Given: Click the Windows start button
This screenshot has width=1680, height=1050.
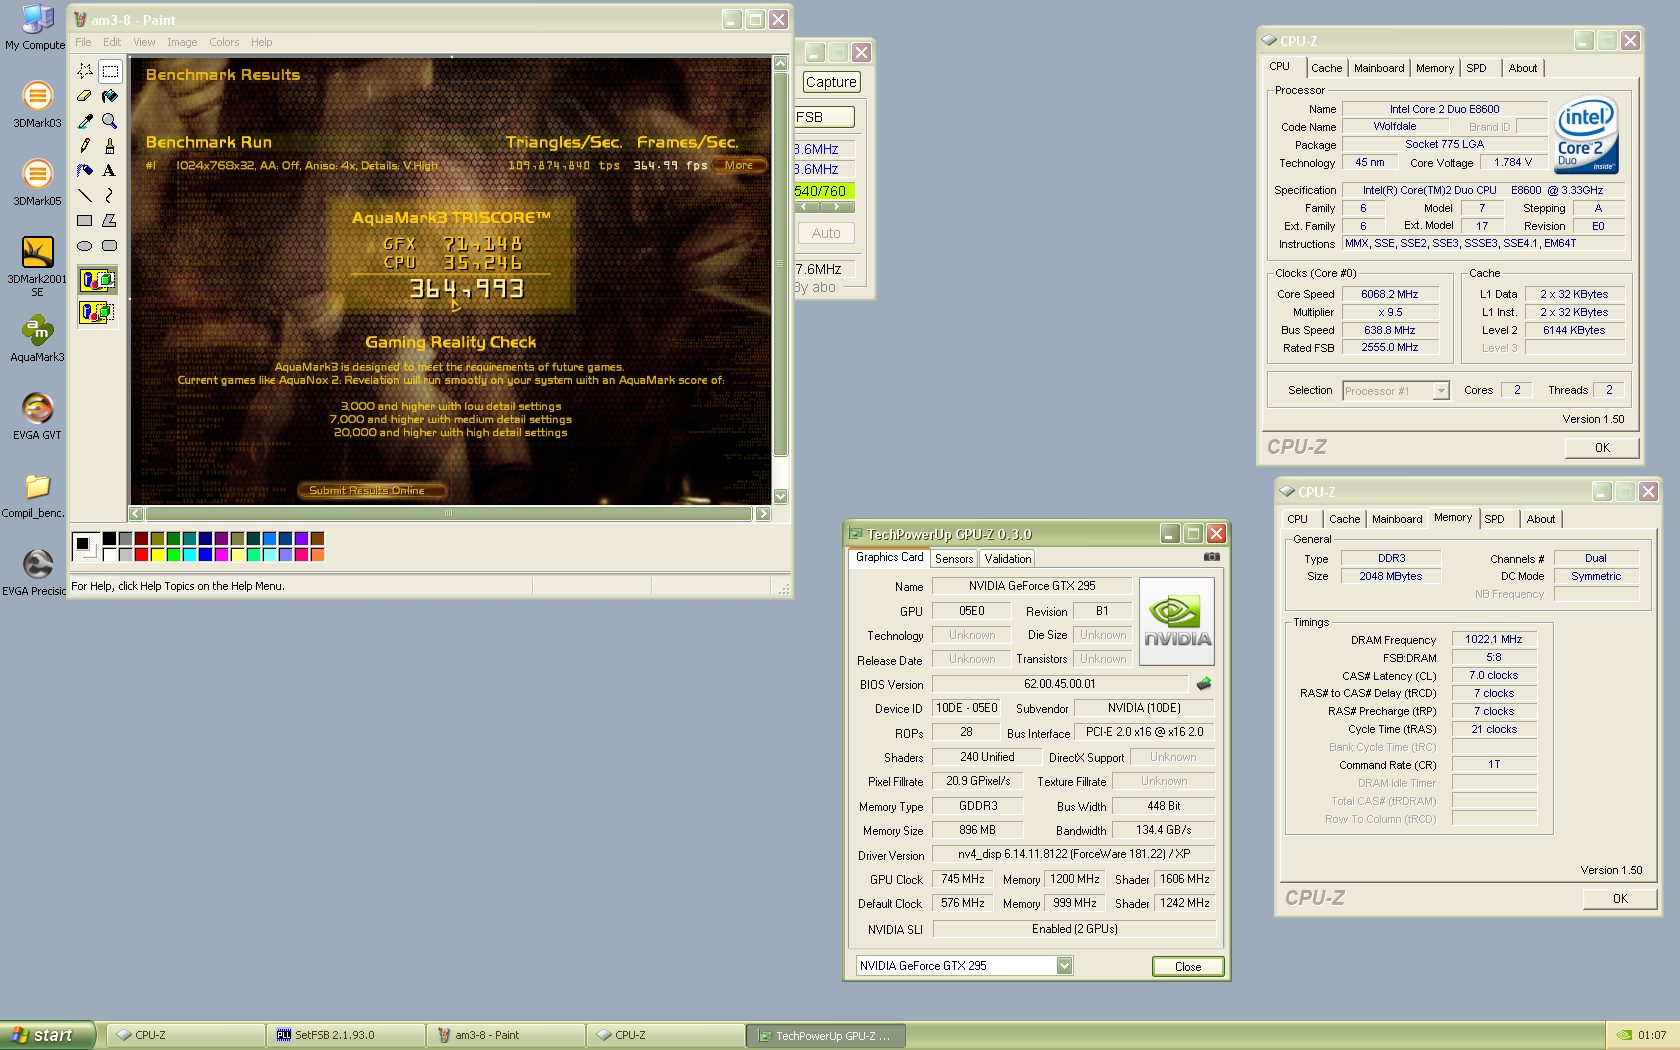Looking at the screenshot, I should click(x=48, y=1035).
